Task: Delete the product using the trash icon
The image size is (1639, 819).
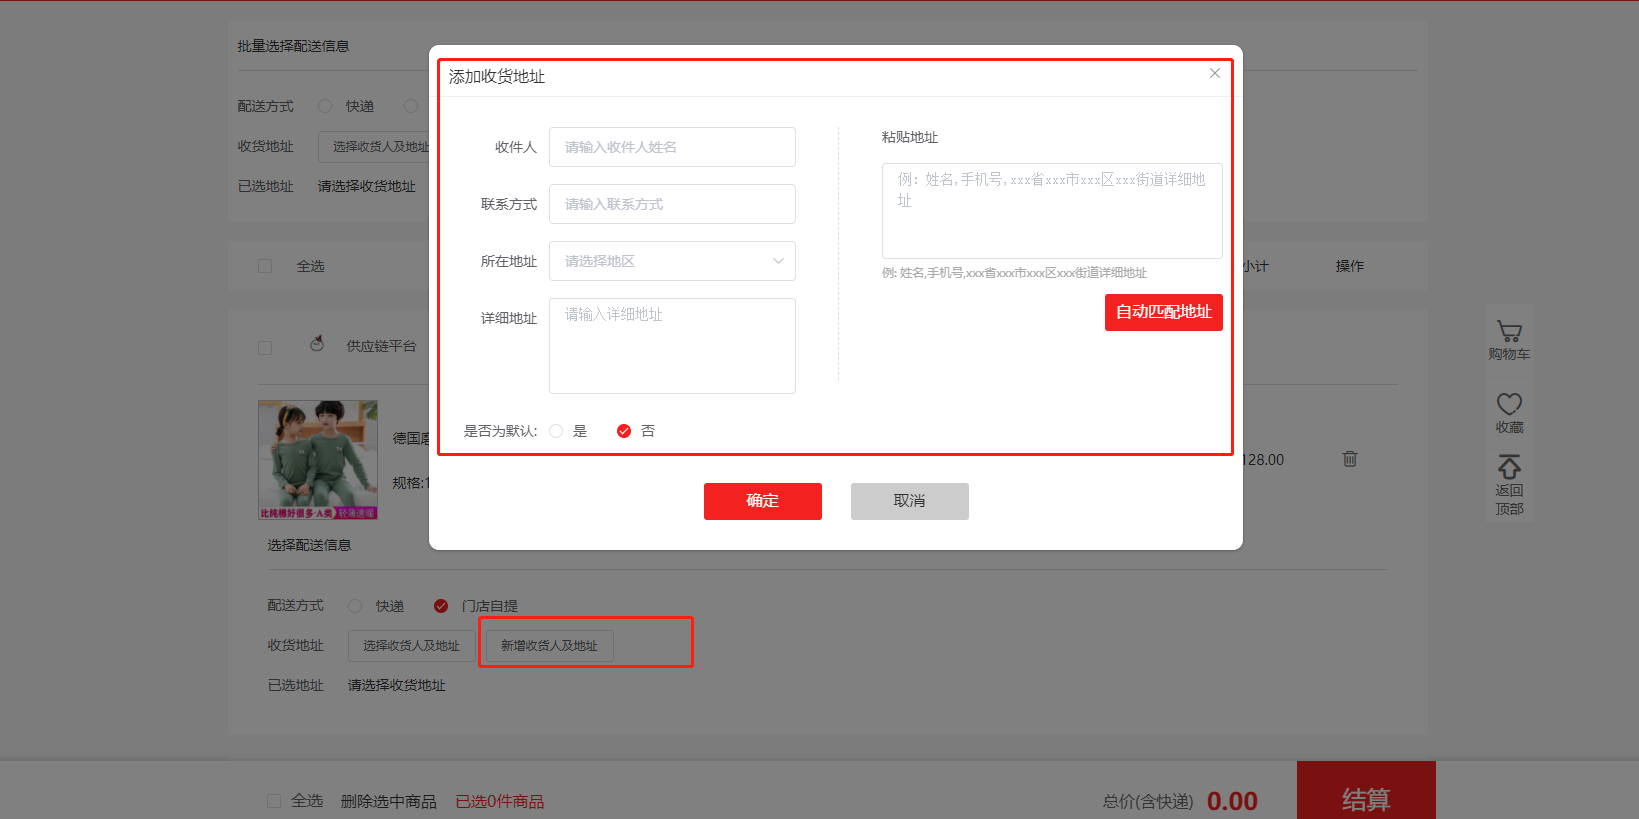Action: [x=1349, y=459]
